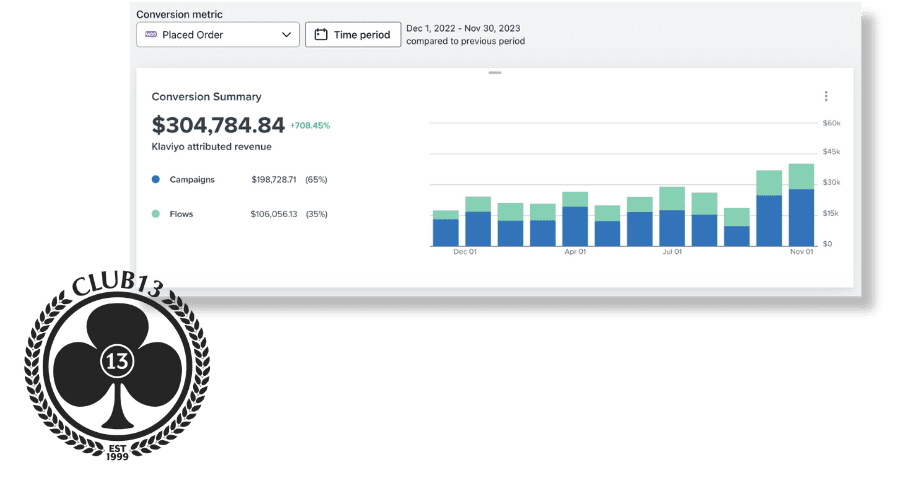This screenshot has height=483, width=912.
Task: Click the $106,056.13 Flows value
Action: pos(274,214)
